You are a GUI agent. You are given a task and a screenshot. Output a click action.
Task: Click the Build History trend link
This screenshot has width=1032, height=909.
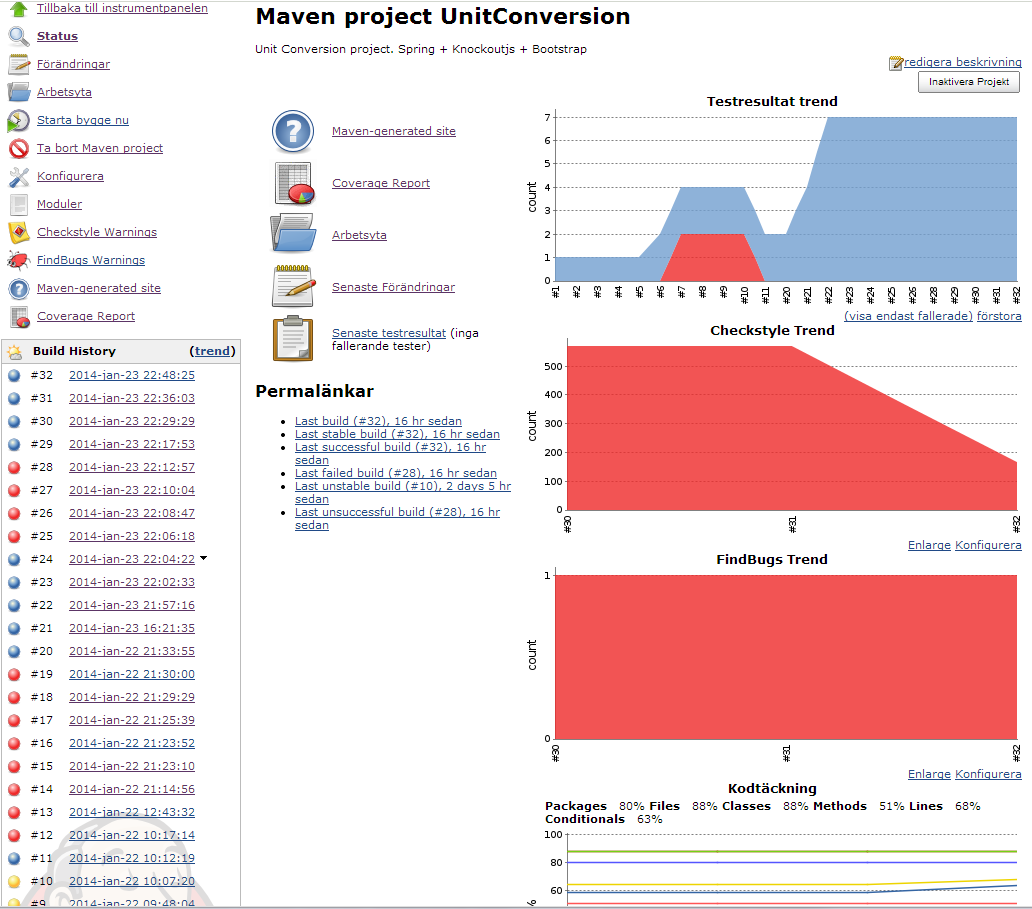(213, 351)
